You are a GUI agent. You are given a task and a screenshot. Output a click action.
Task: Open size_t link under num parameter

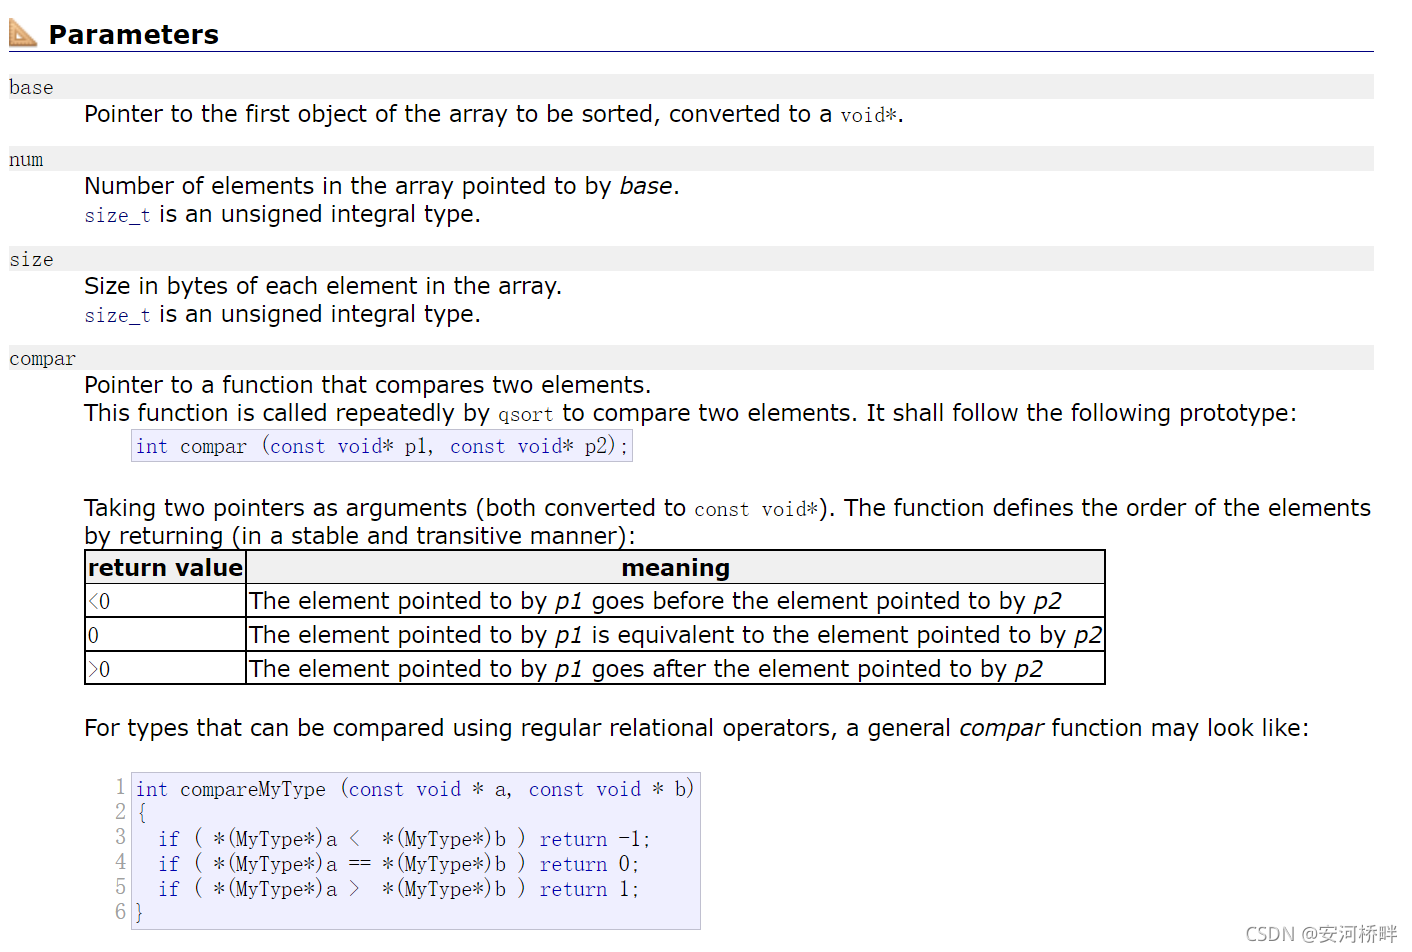click(117, 215)
